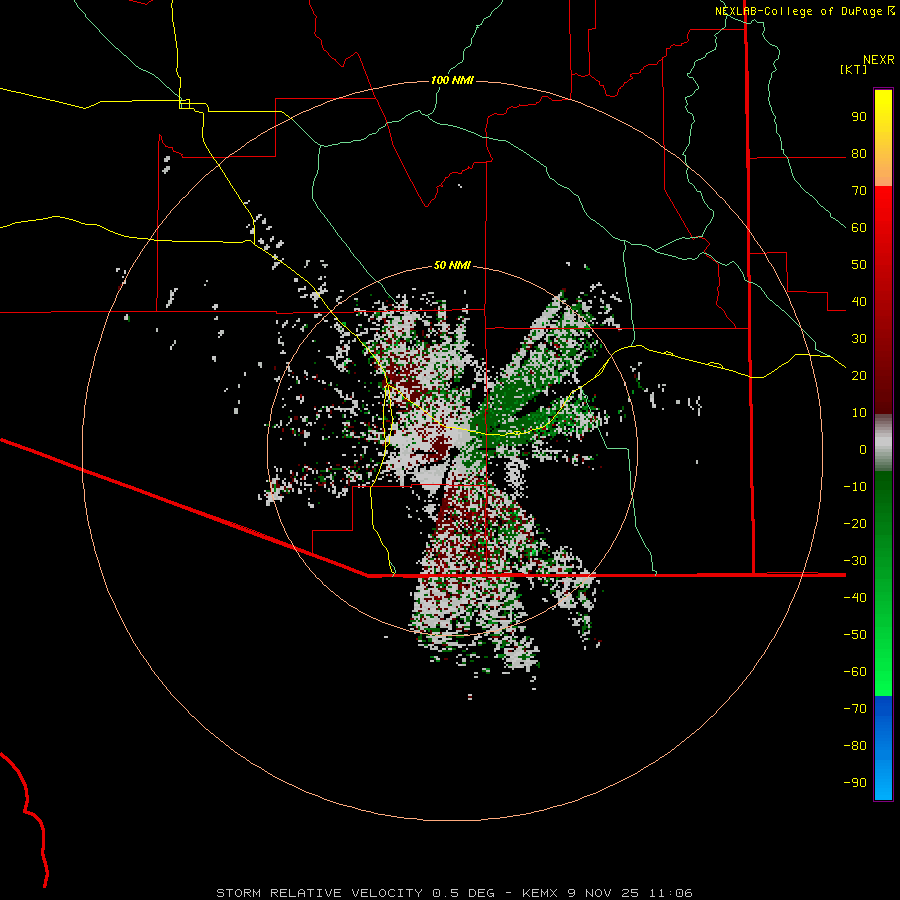This screenshot has width=900, height=900.
Task: Click the KEMX radar site identifier in caption
Action: point(540,893)
